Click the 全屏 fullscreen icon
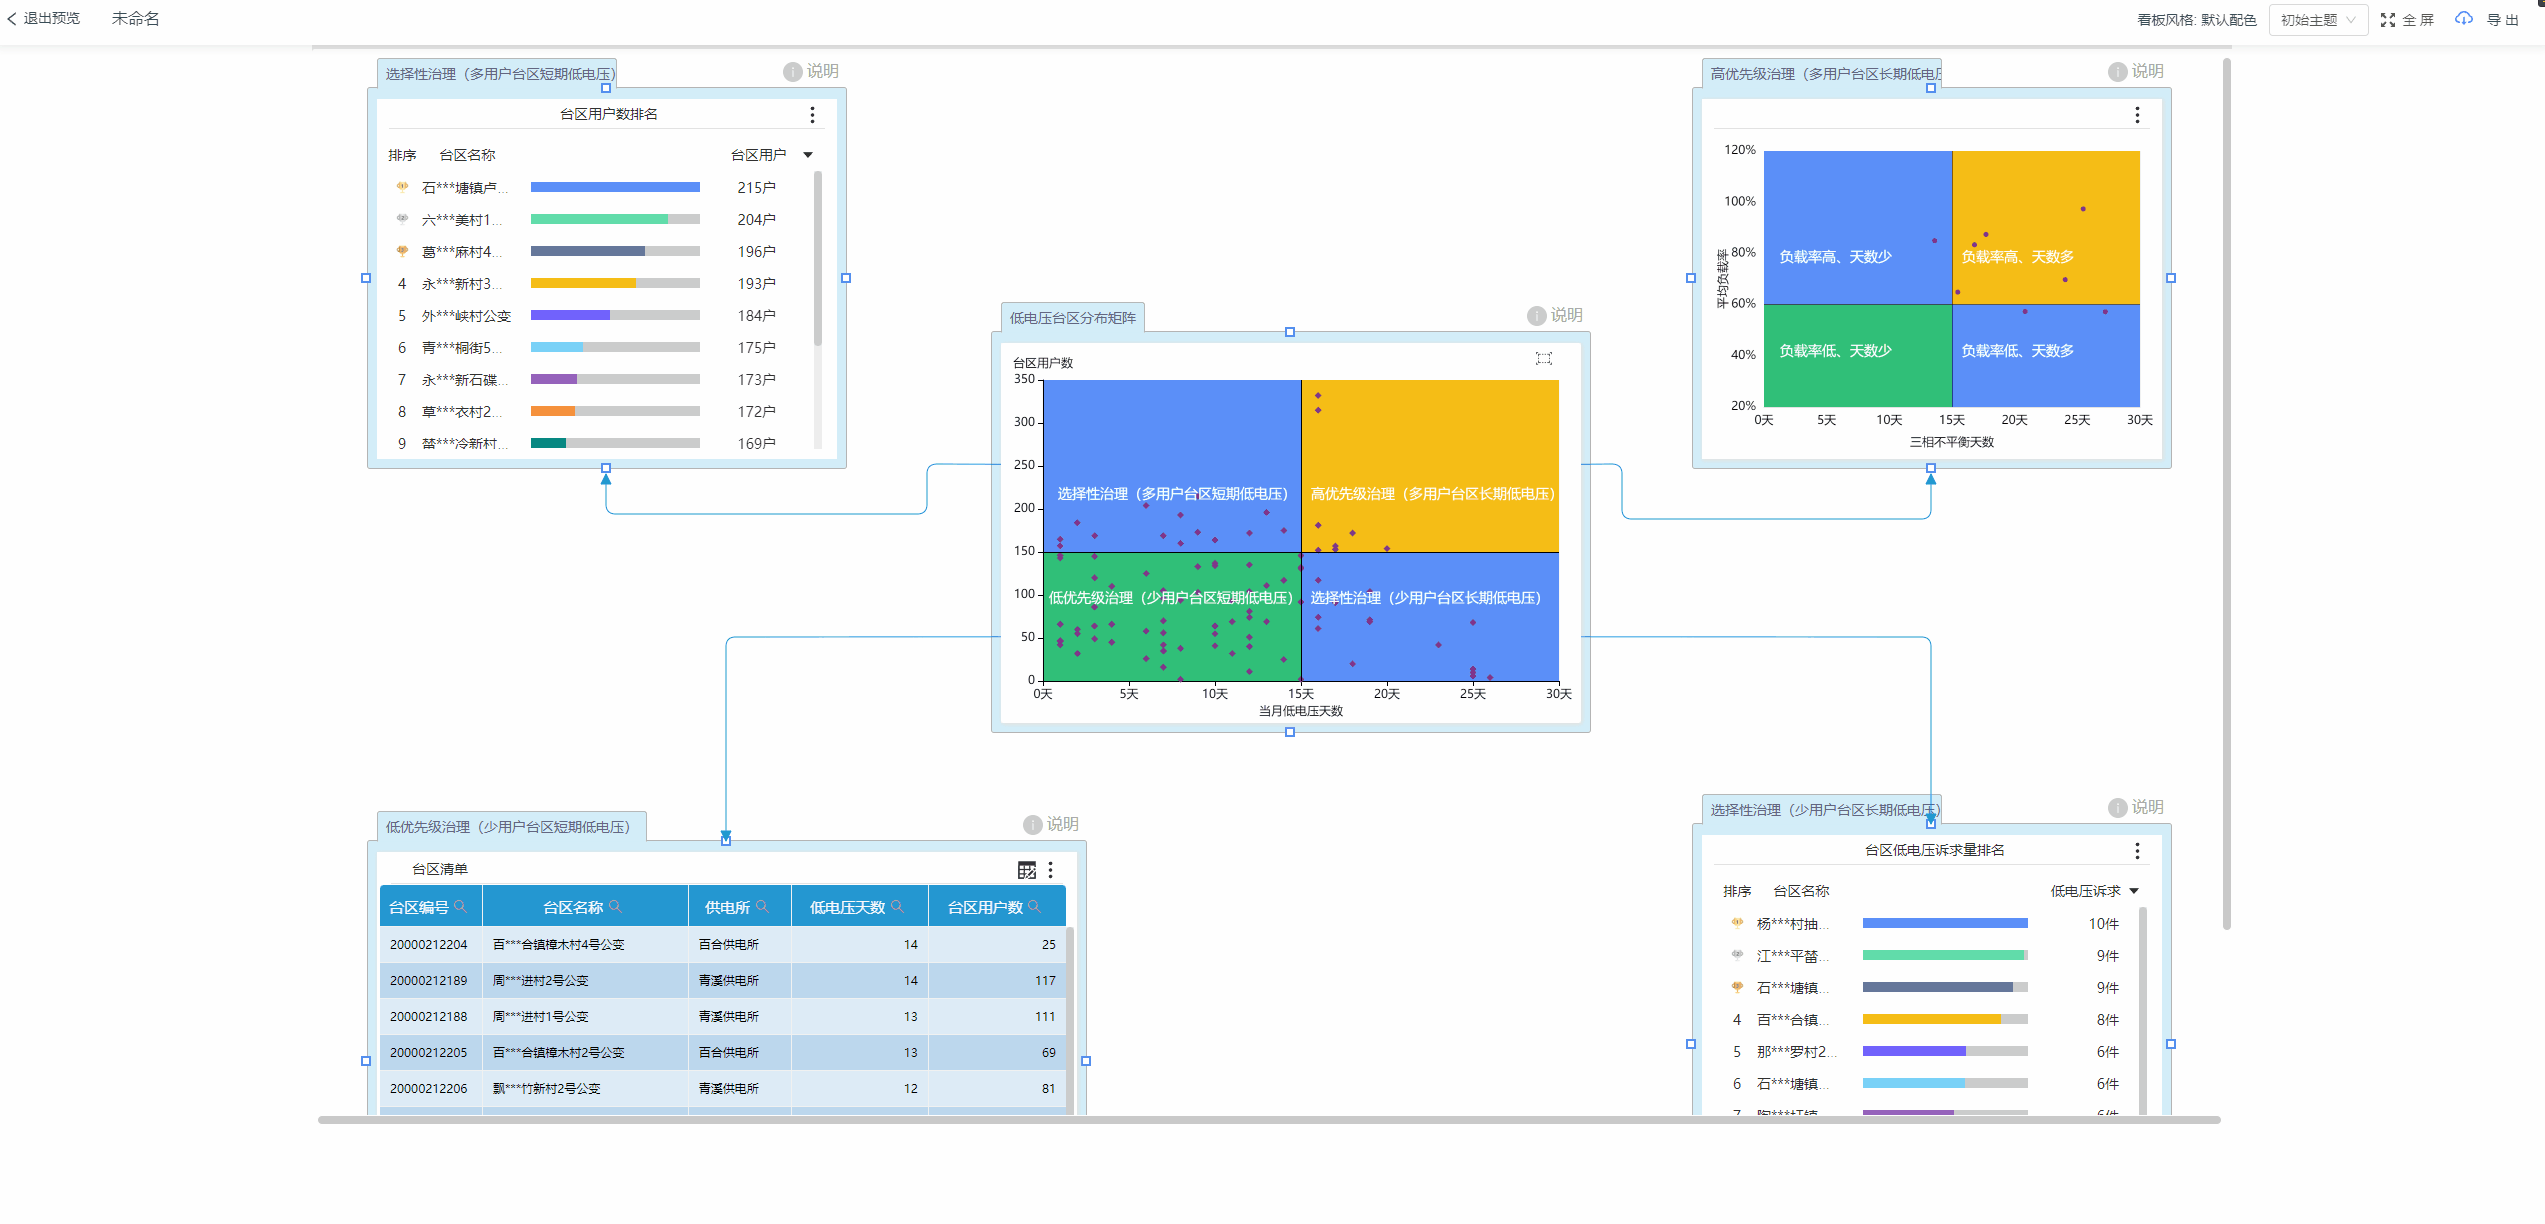 tap(2388, 20)
